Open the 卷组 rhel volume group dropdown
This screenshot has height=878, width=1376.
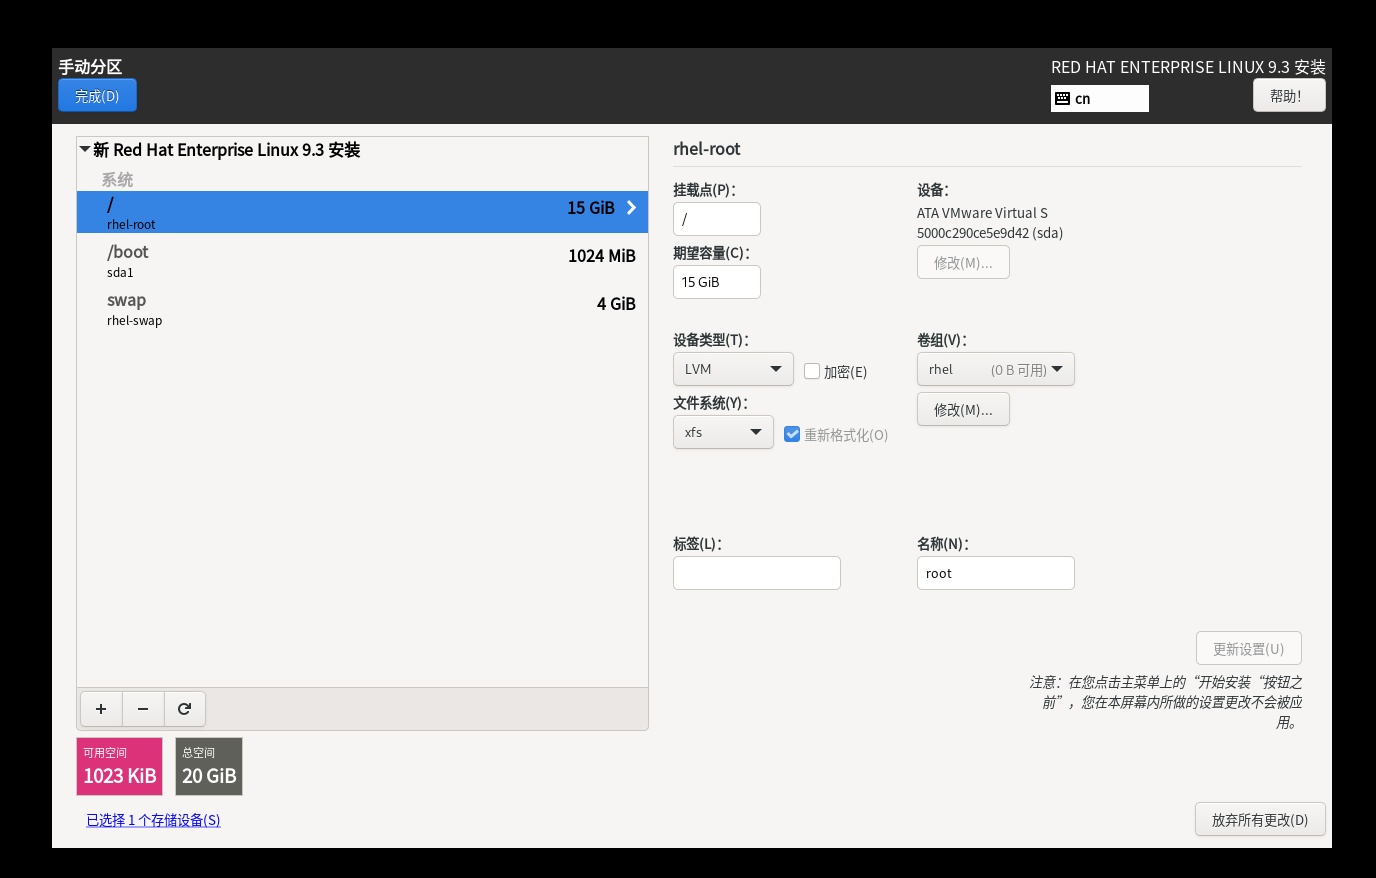tap(995, 368)
